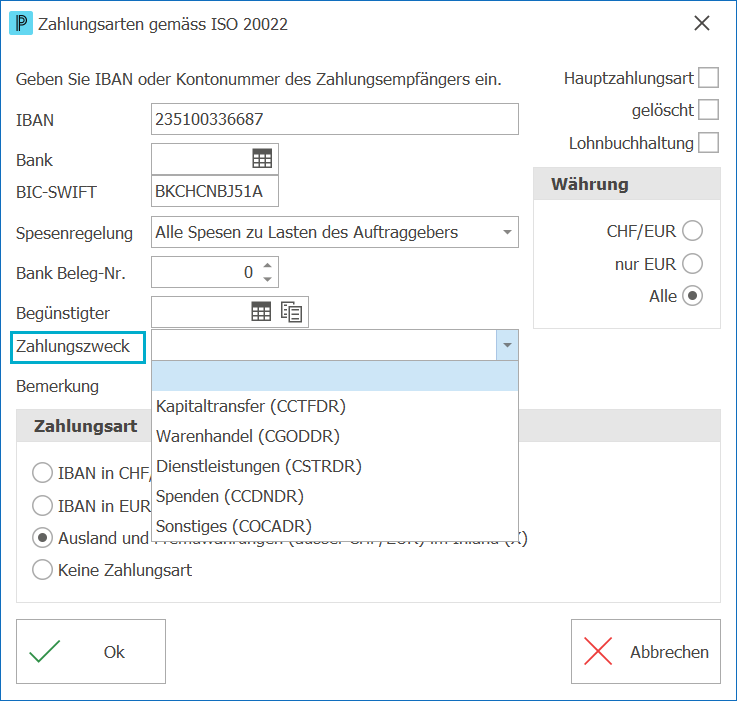The height and width of the screenshot is (701, 737).
Task: Choose Keine Zahlungsart radio button
Action: point(42,570)
